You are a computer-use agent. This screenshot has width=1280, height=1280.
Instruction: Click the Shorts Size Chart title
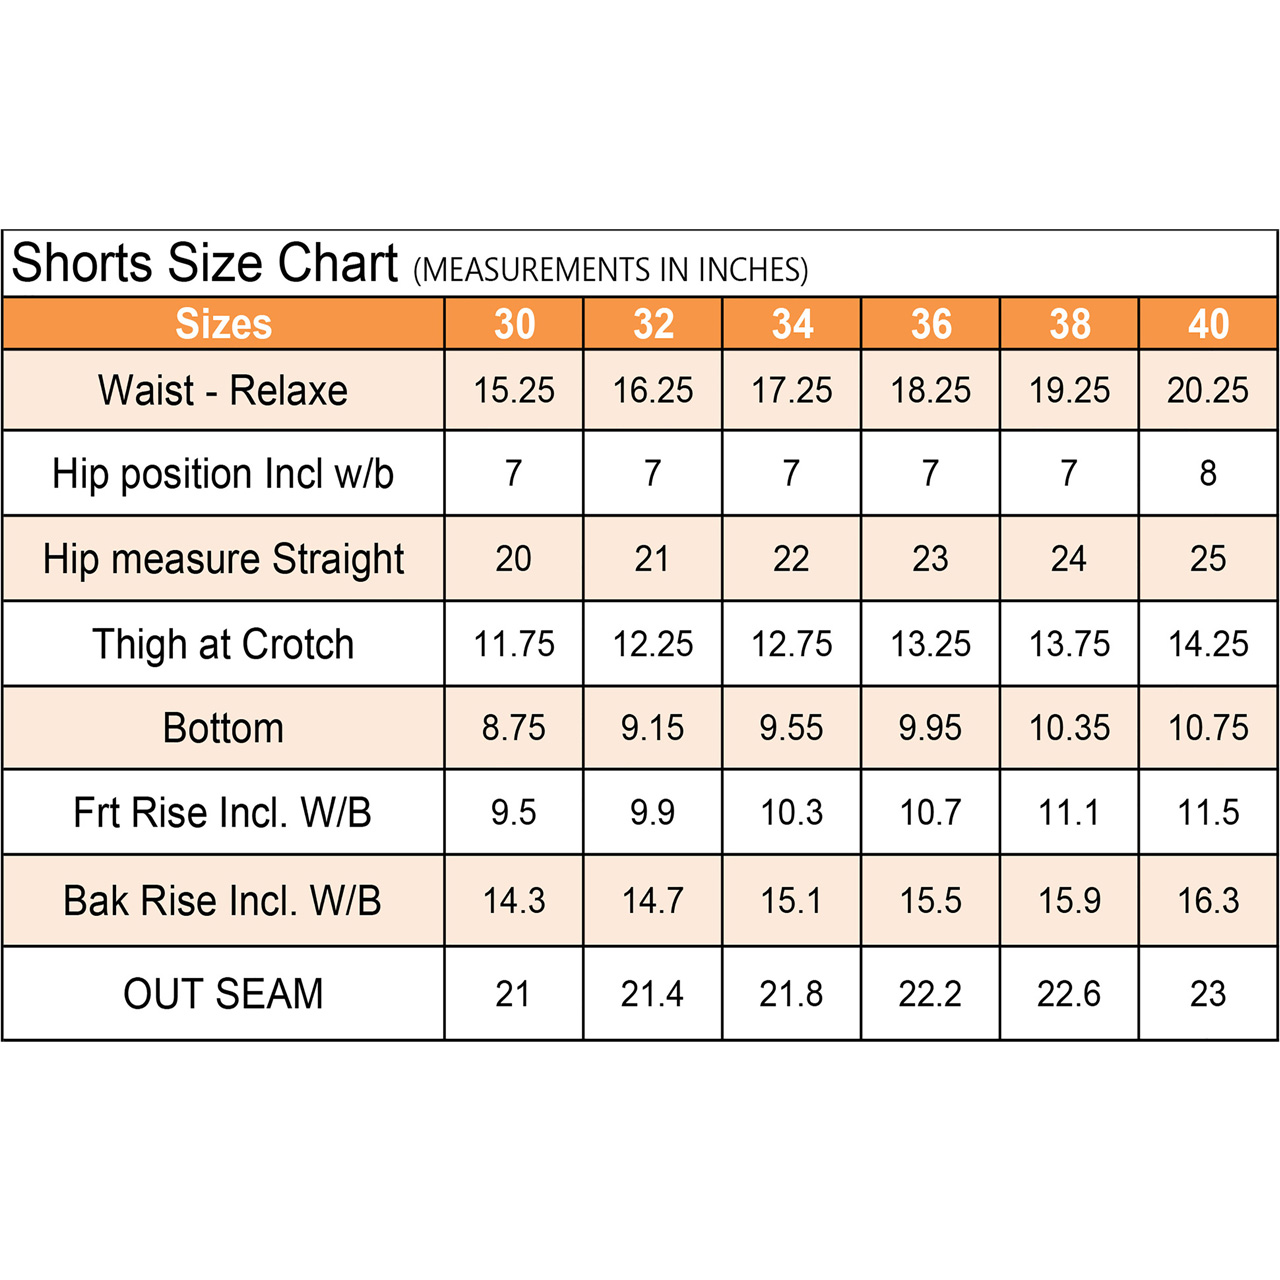tap(204, 264)
